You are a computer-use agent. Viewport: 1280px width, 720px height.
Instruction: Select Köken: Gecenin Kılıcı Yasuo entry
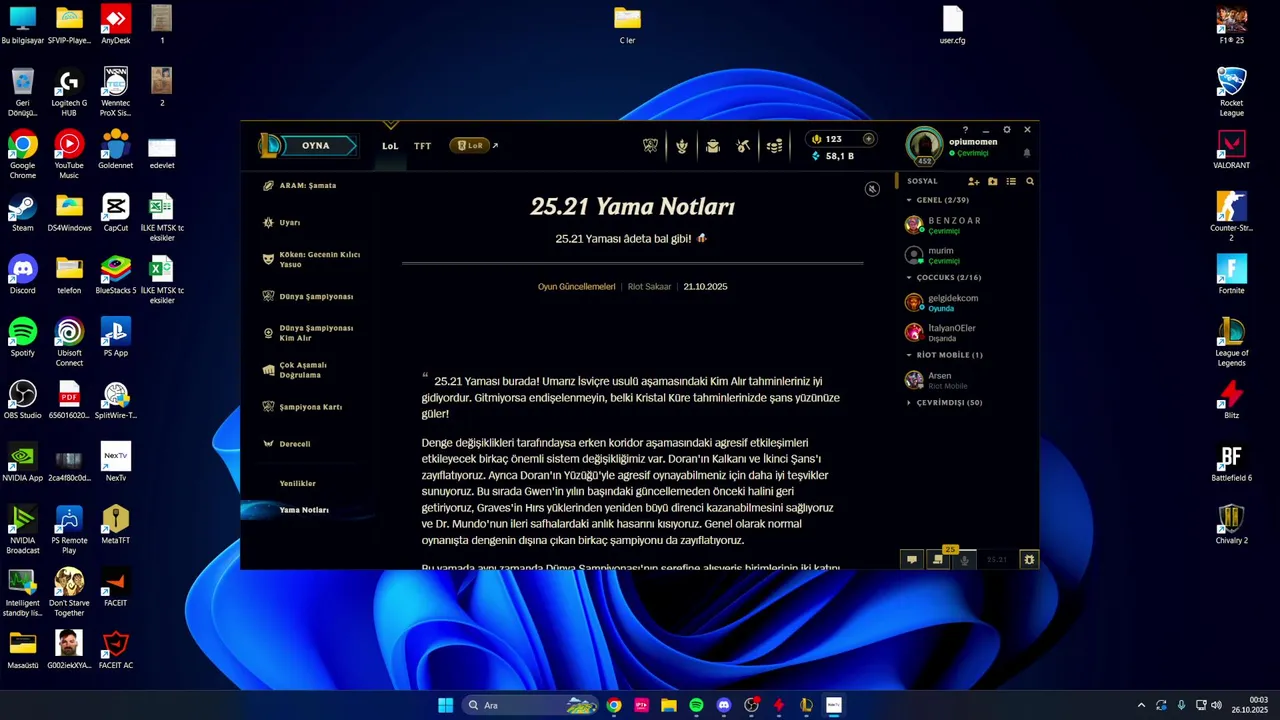pyautogui.click(x=318, y=259)
